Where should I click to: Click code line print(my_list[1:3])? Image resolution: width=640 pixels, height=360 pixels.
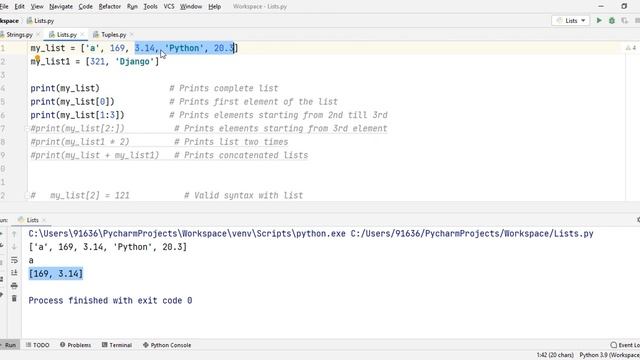[x=77, y=115]
